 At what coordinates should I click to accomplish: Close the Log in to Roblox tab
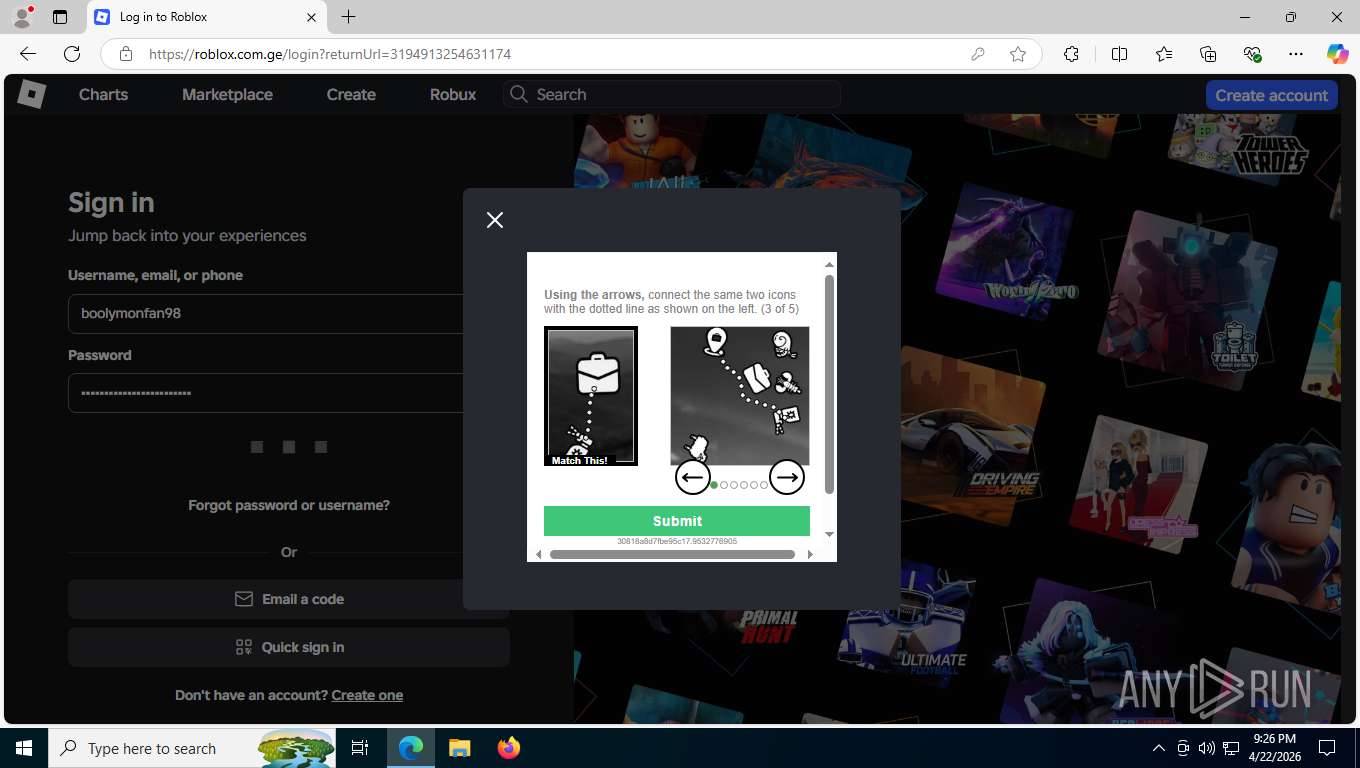tap(311, 17)
